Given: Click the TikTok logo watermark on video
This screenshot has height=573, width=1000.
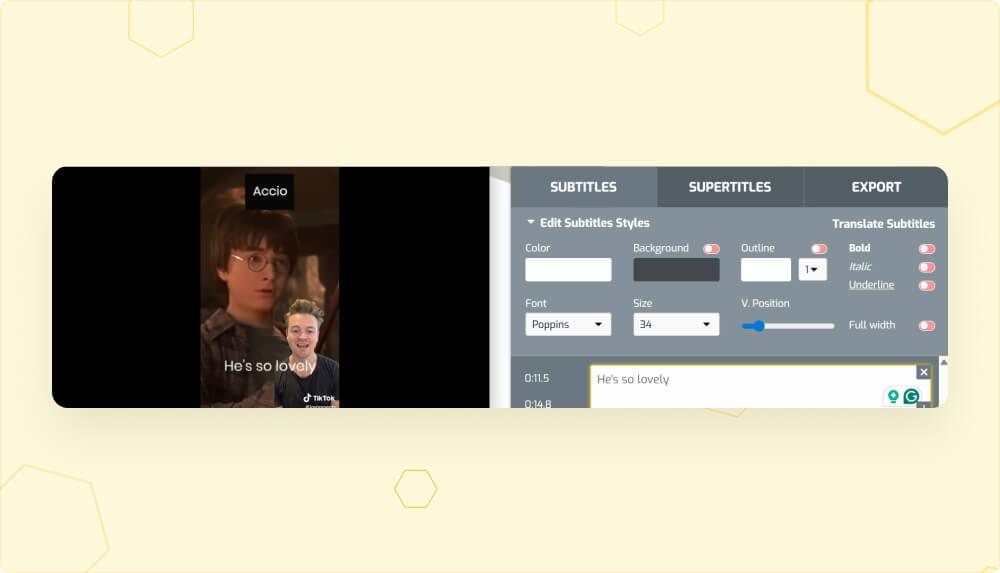Looking at the screenshot, I should coord(319,397).
